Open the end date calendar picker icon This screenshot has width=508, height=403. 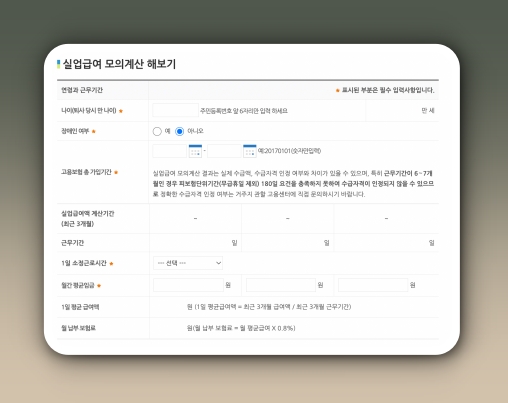point(250,151)
